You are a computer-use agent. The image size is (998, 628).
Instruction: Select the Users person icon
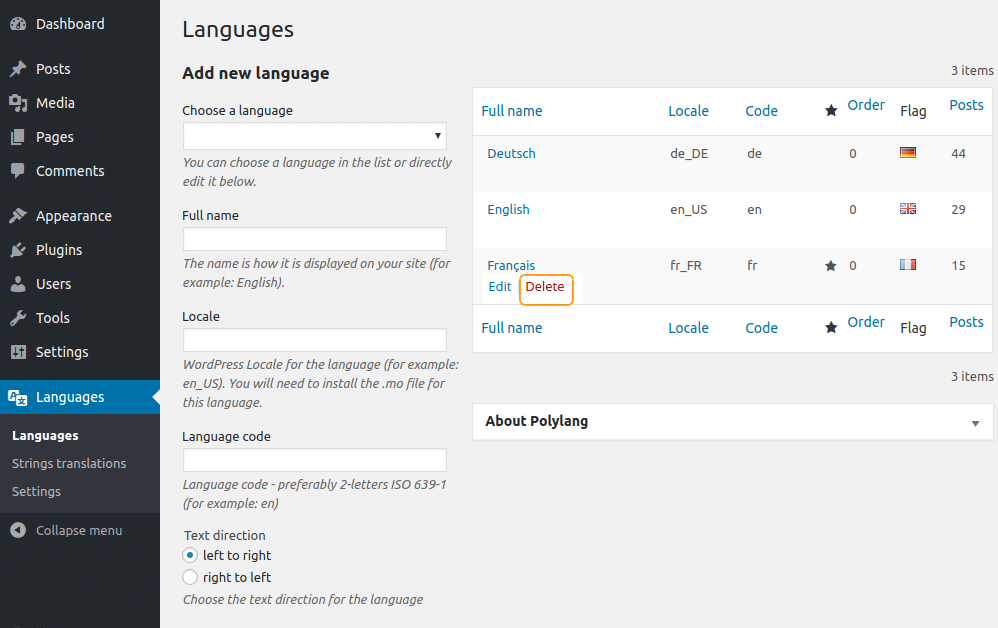(18, 284)
